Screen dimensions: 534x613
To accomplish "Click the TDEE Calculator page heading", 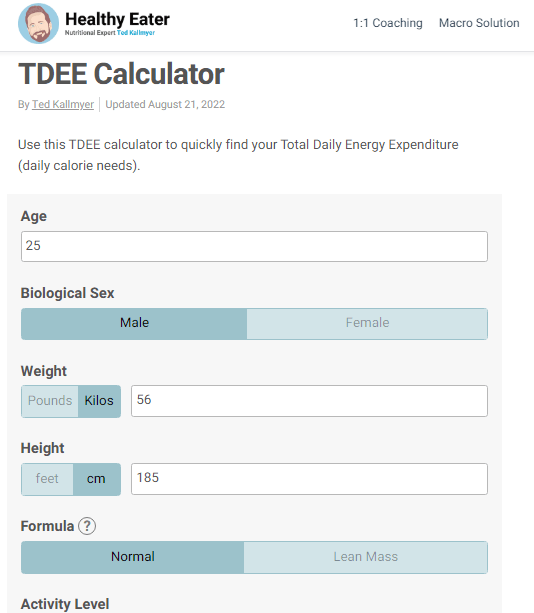I will tap(121, 74).
